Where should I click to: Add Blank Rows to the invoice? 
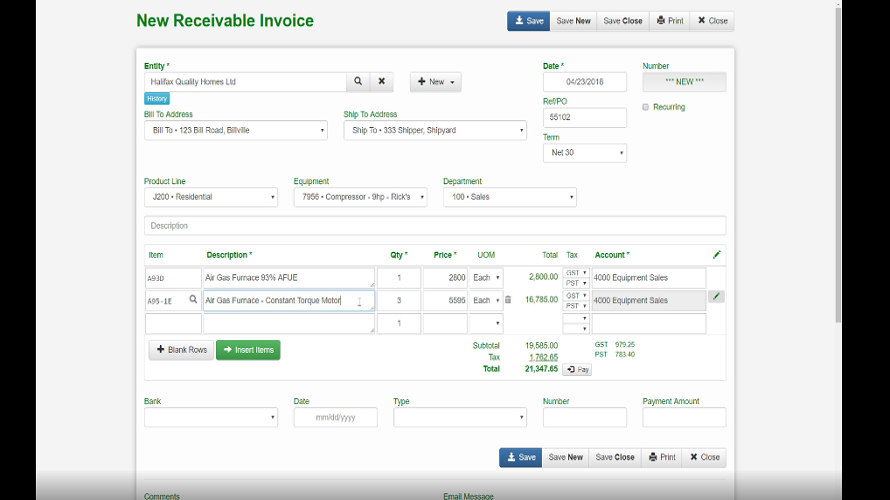point(181,350)
